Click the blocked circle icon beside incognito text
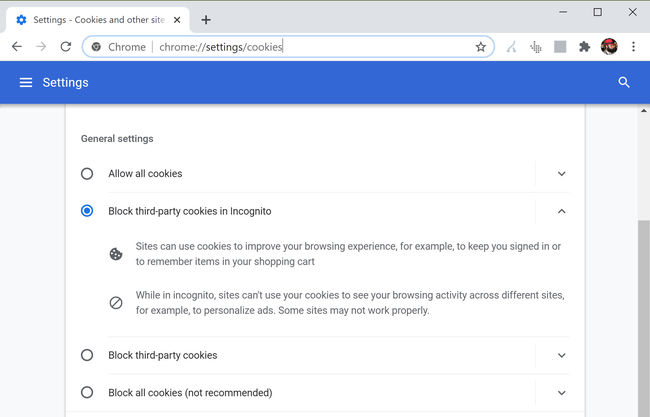 pyautogui.click(x=116, y=303)
